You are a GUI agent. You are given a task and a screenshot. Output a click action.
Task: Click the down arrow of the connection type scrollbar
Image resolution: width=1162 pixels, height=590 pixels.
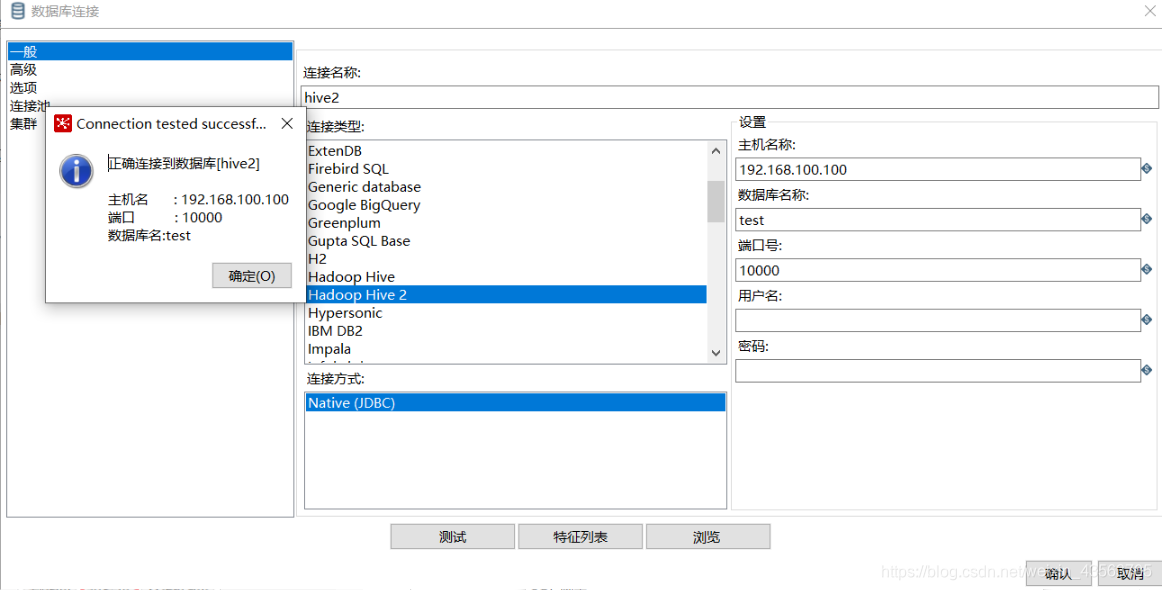tap(714, 352)
